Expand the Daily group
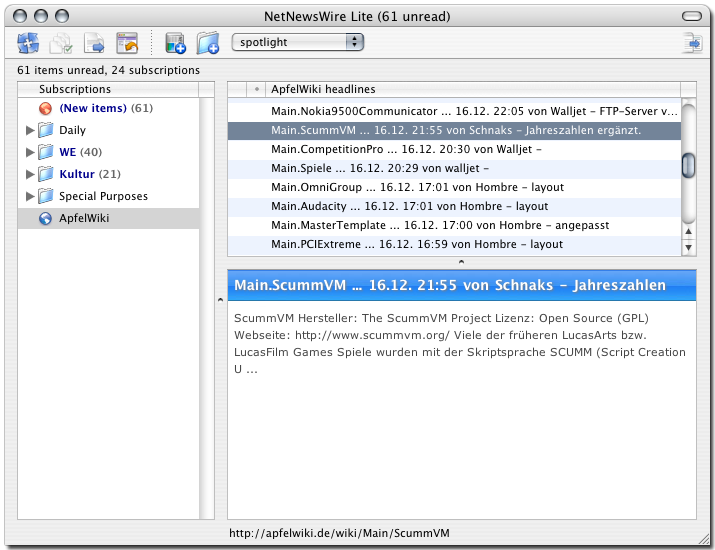 (x=30, y=130)
